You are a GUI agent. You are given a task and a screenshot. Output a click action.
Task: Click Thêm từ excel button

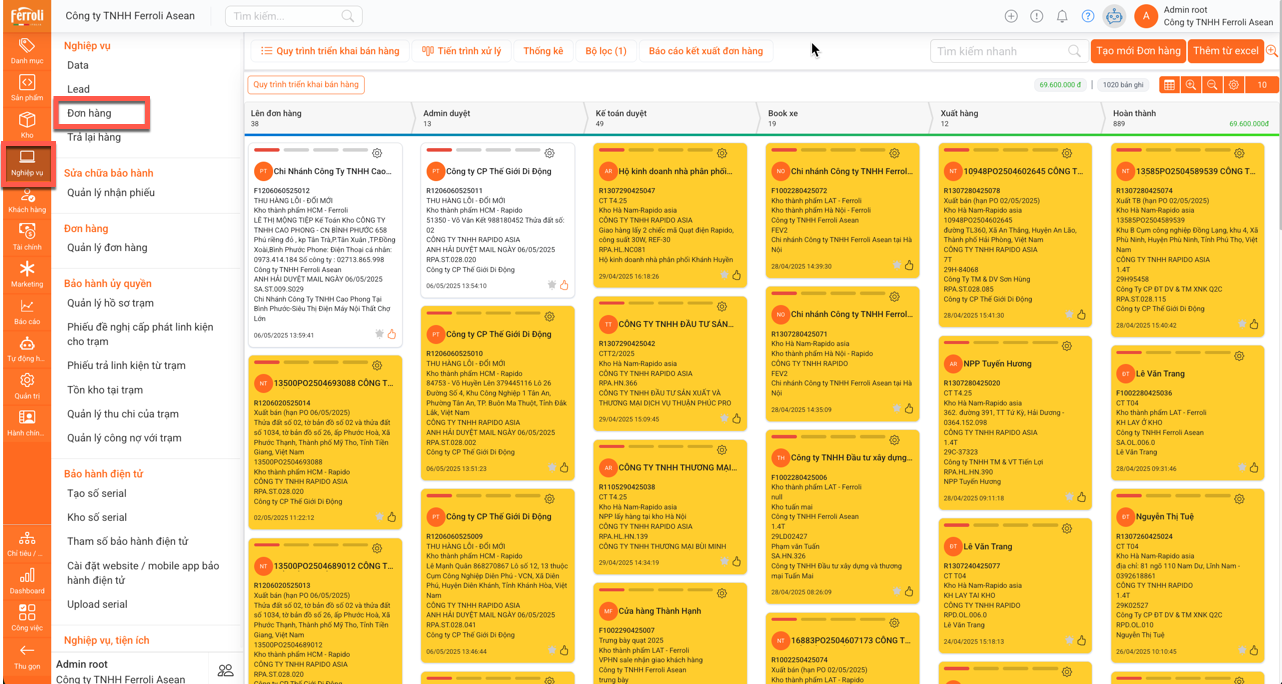(1226, 51)
